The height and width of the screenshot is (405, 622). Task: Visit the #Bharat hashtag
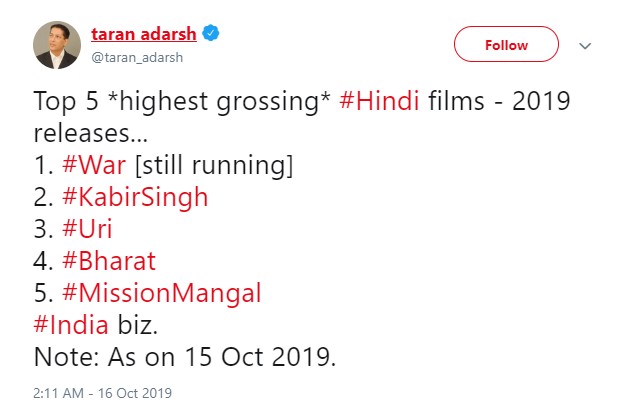tap(106, 261)
